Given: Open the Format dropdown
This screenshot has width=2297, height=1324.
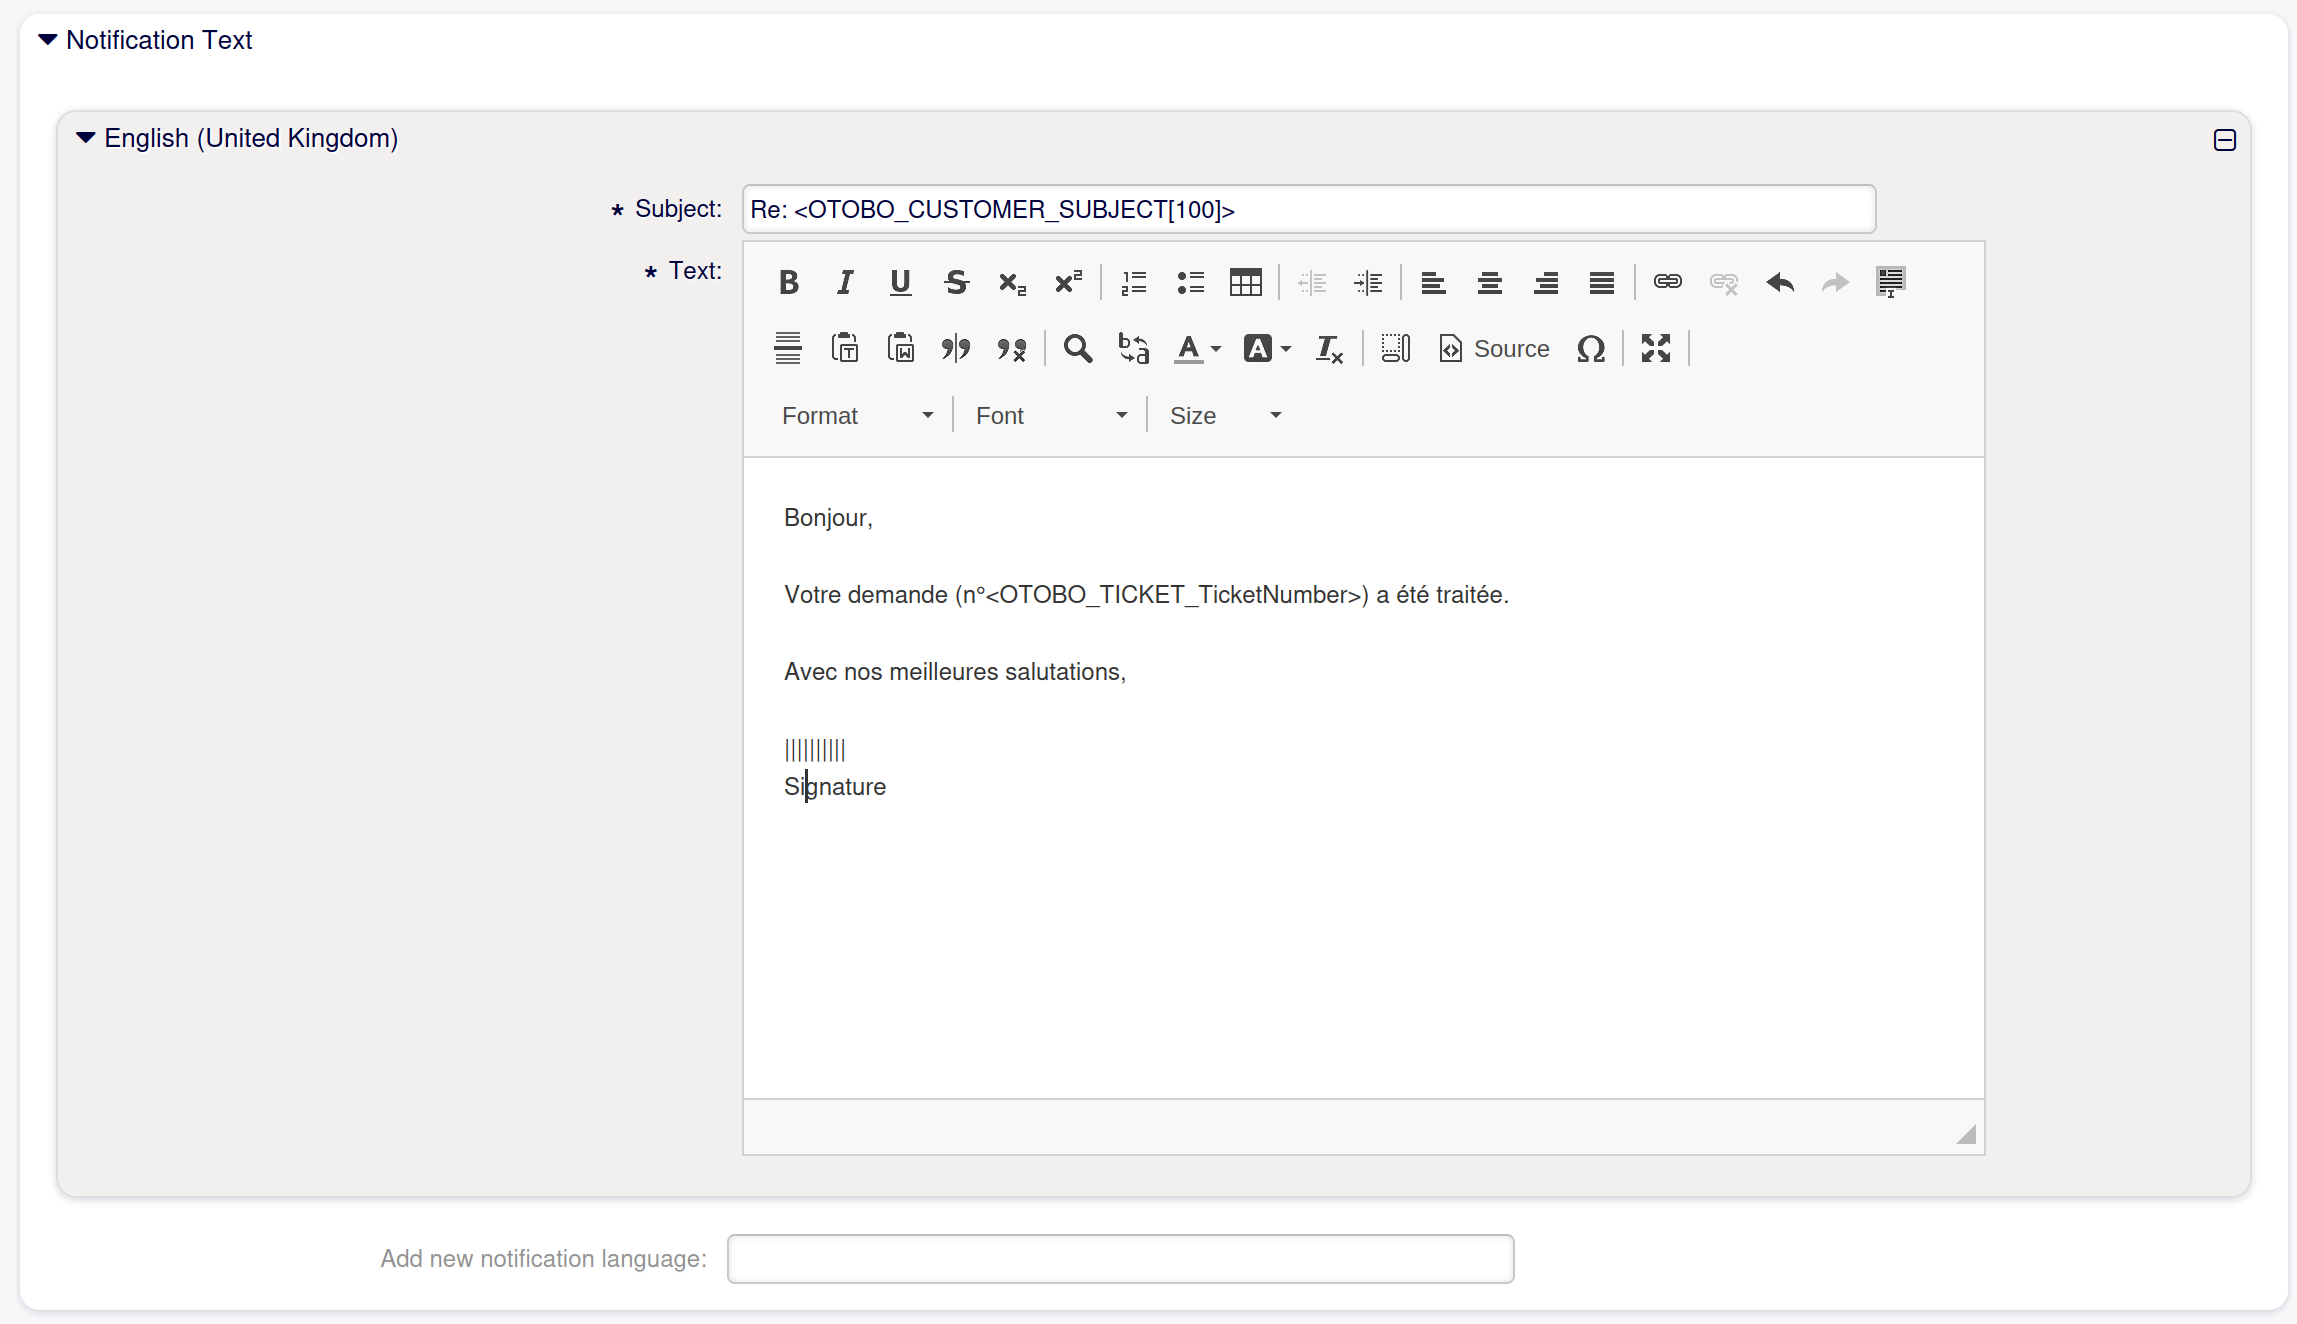Looking at the screenshot, I should pos(857,416).
